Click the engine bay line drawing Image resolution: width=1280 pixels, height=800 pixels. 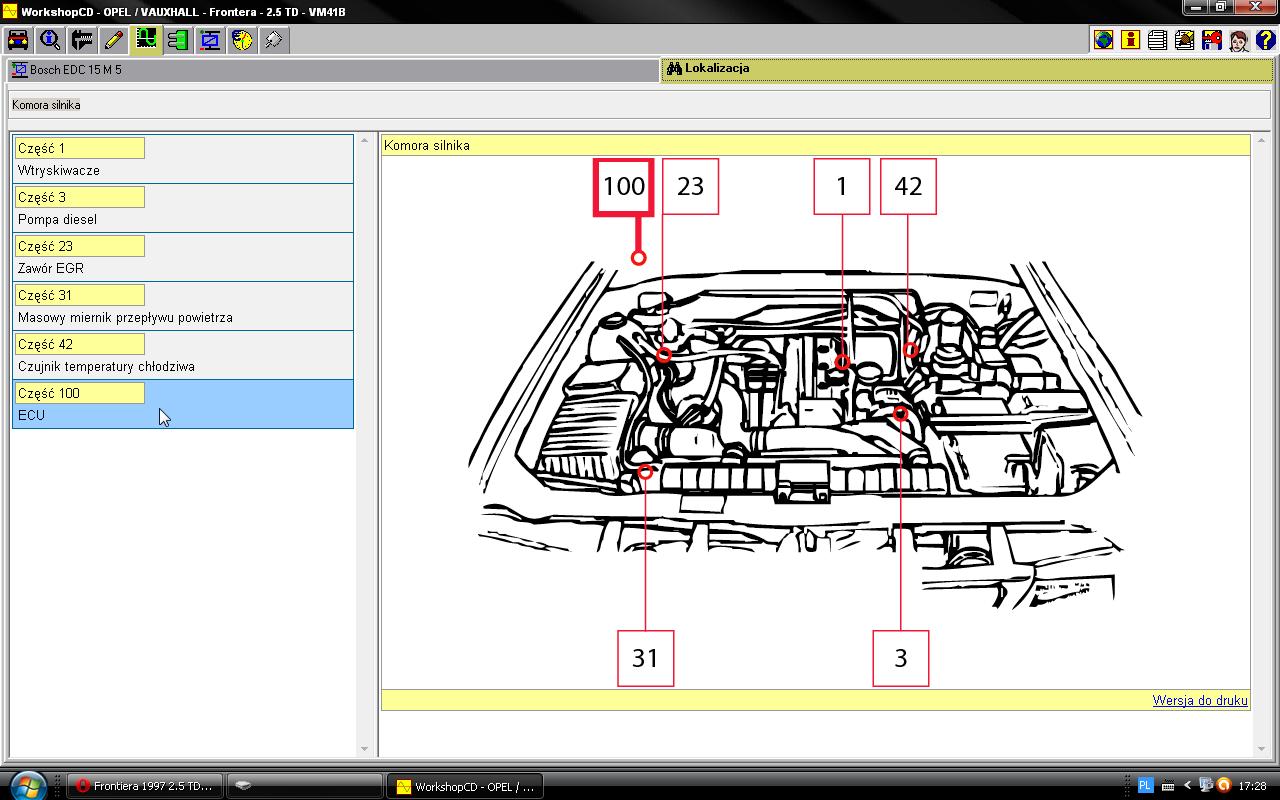[805, 435]
